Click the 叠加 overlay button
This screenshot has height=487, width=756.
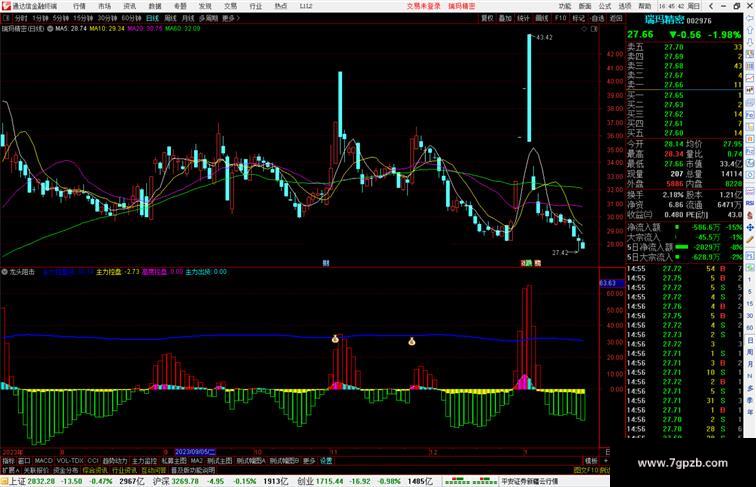pos(505,18)
